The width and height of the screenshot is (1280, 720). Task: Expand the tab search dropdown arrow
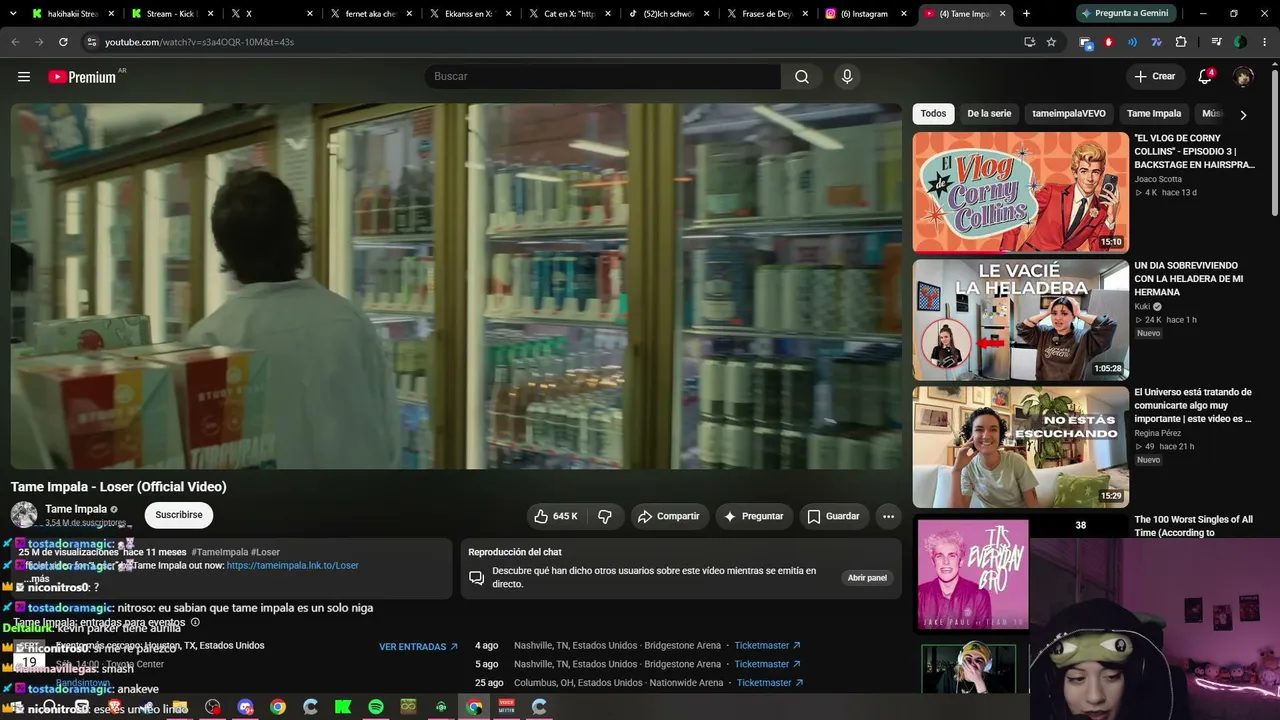coord(12,14)
